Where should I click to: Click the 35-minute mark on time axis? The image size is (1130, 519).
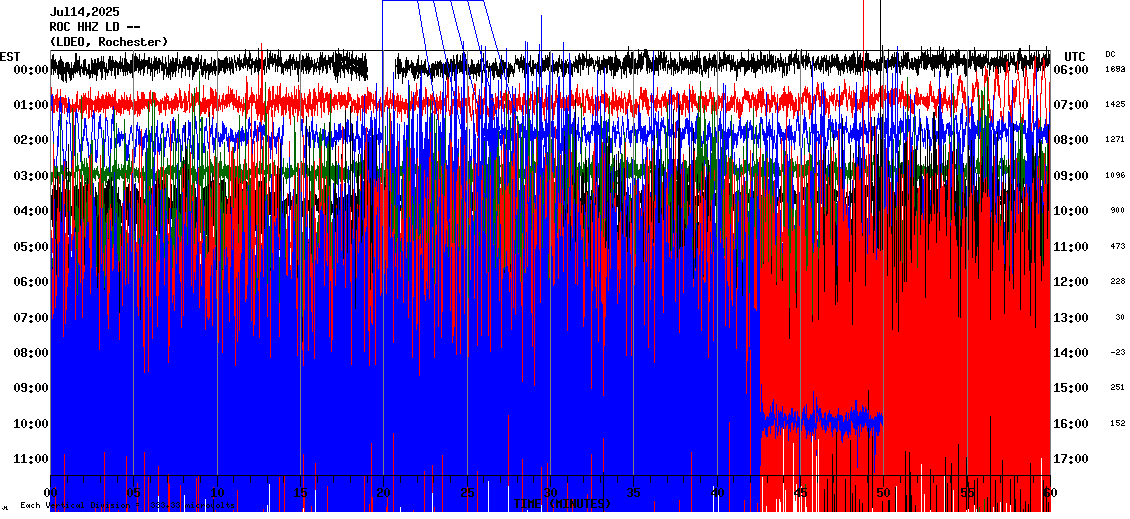coord(634,493)
